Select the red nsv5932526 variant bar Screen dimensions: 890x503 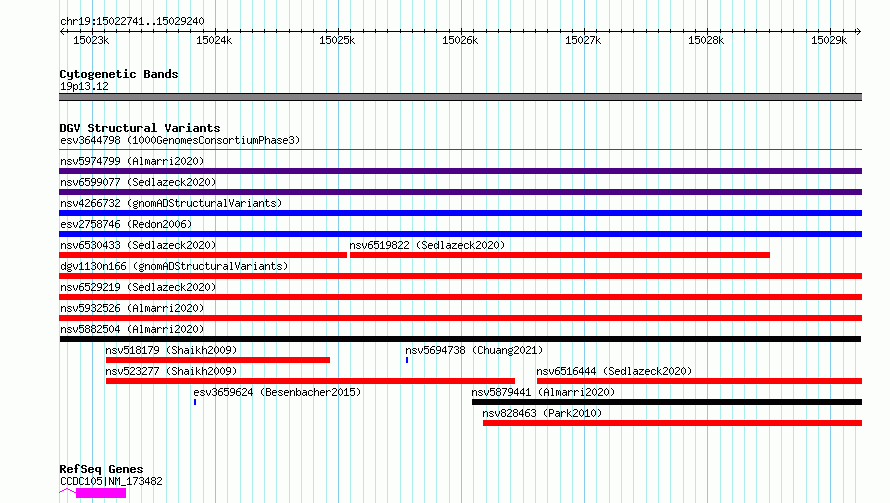coord(460,318)
